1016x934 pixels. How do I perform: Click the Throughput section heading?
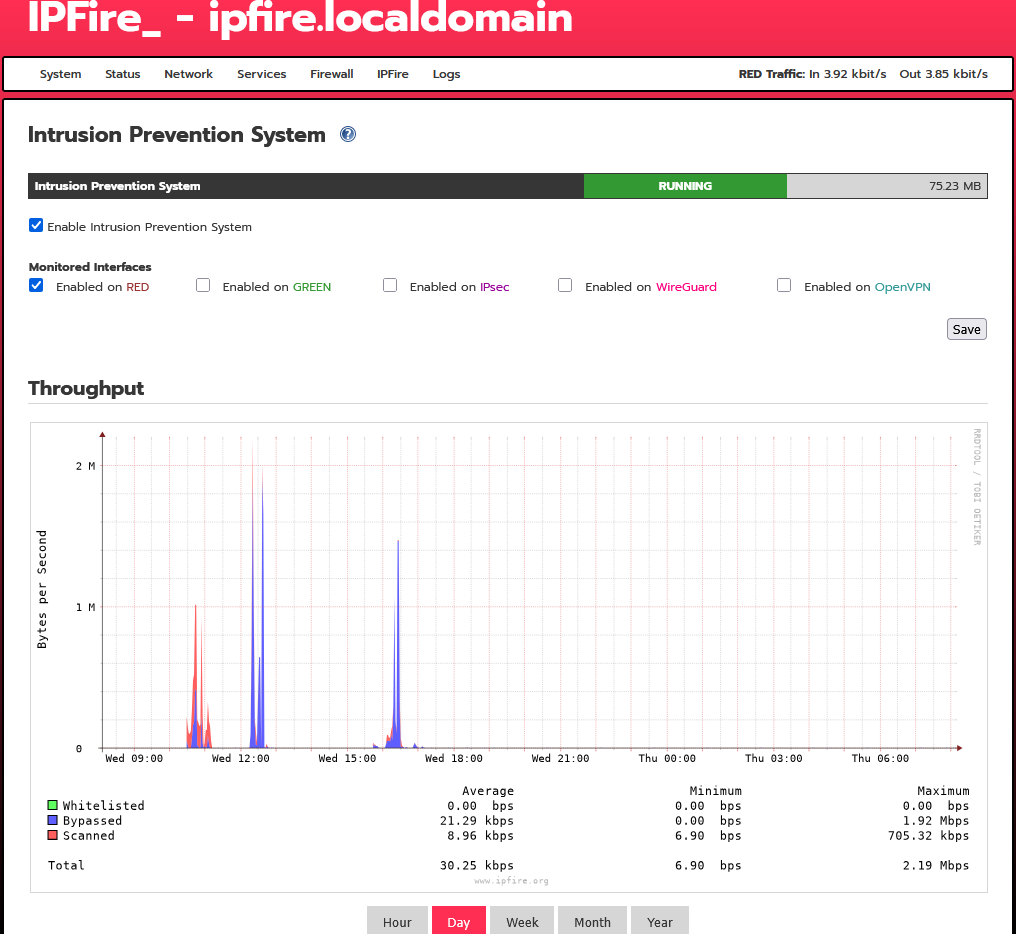[x=86, y=388]
